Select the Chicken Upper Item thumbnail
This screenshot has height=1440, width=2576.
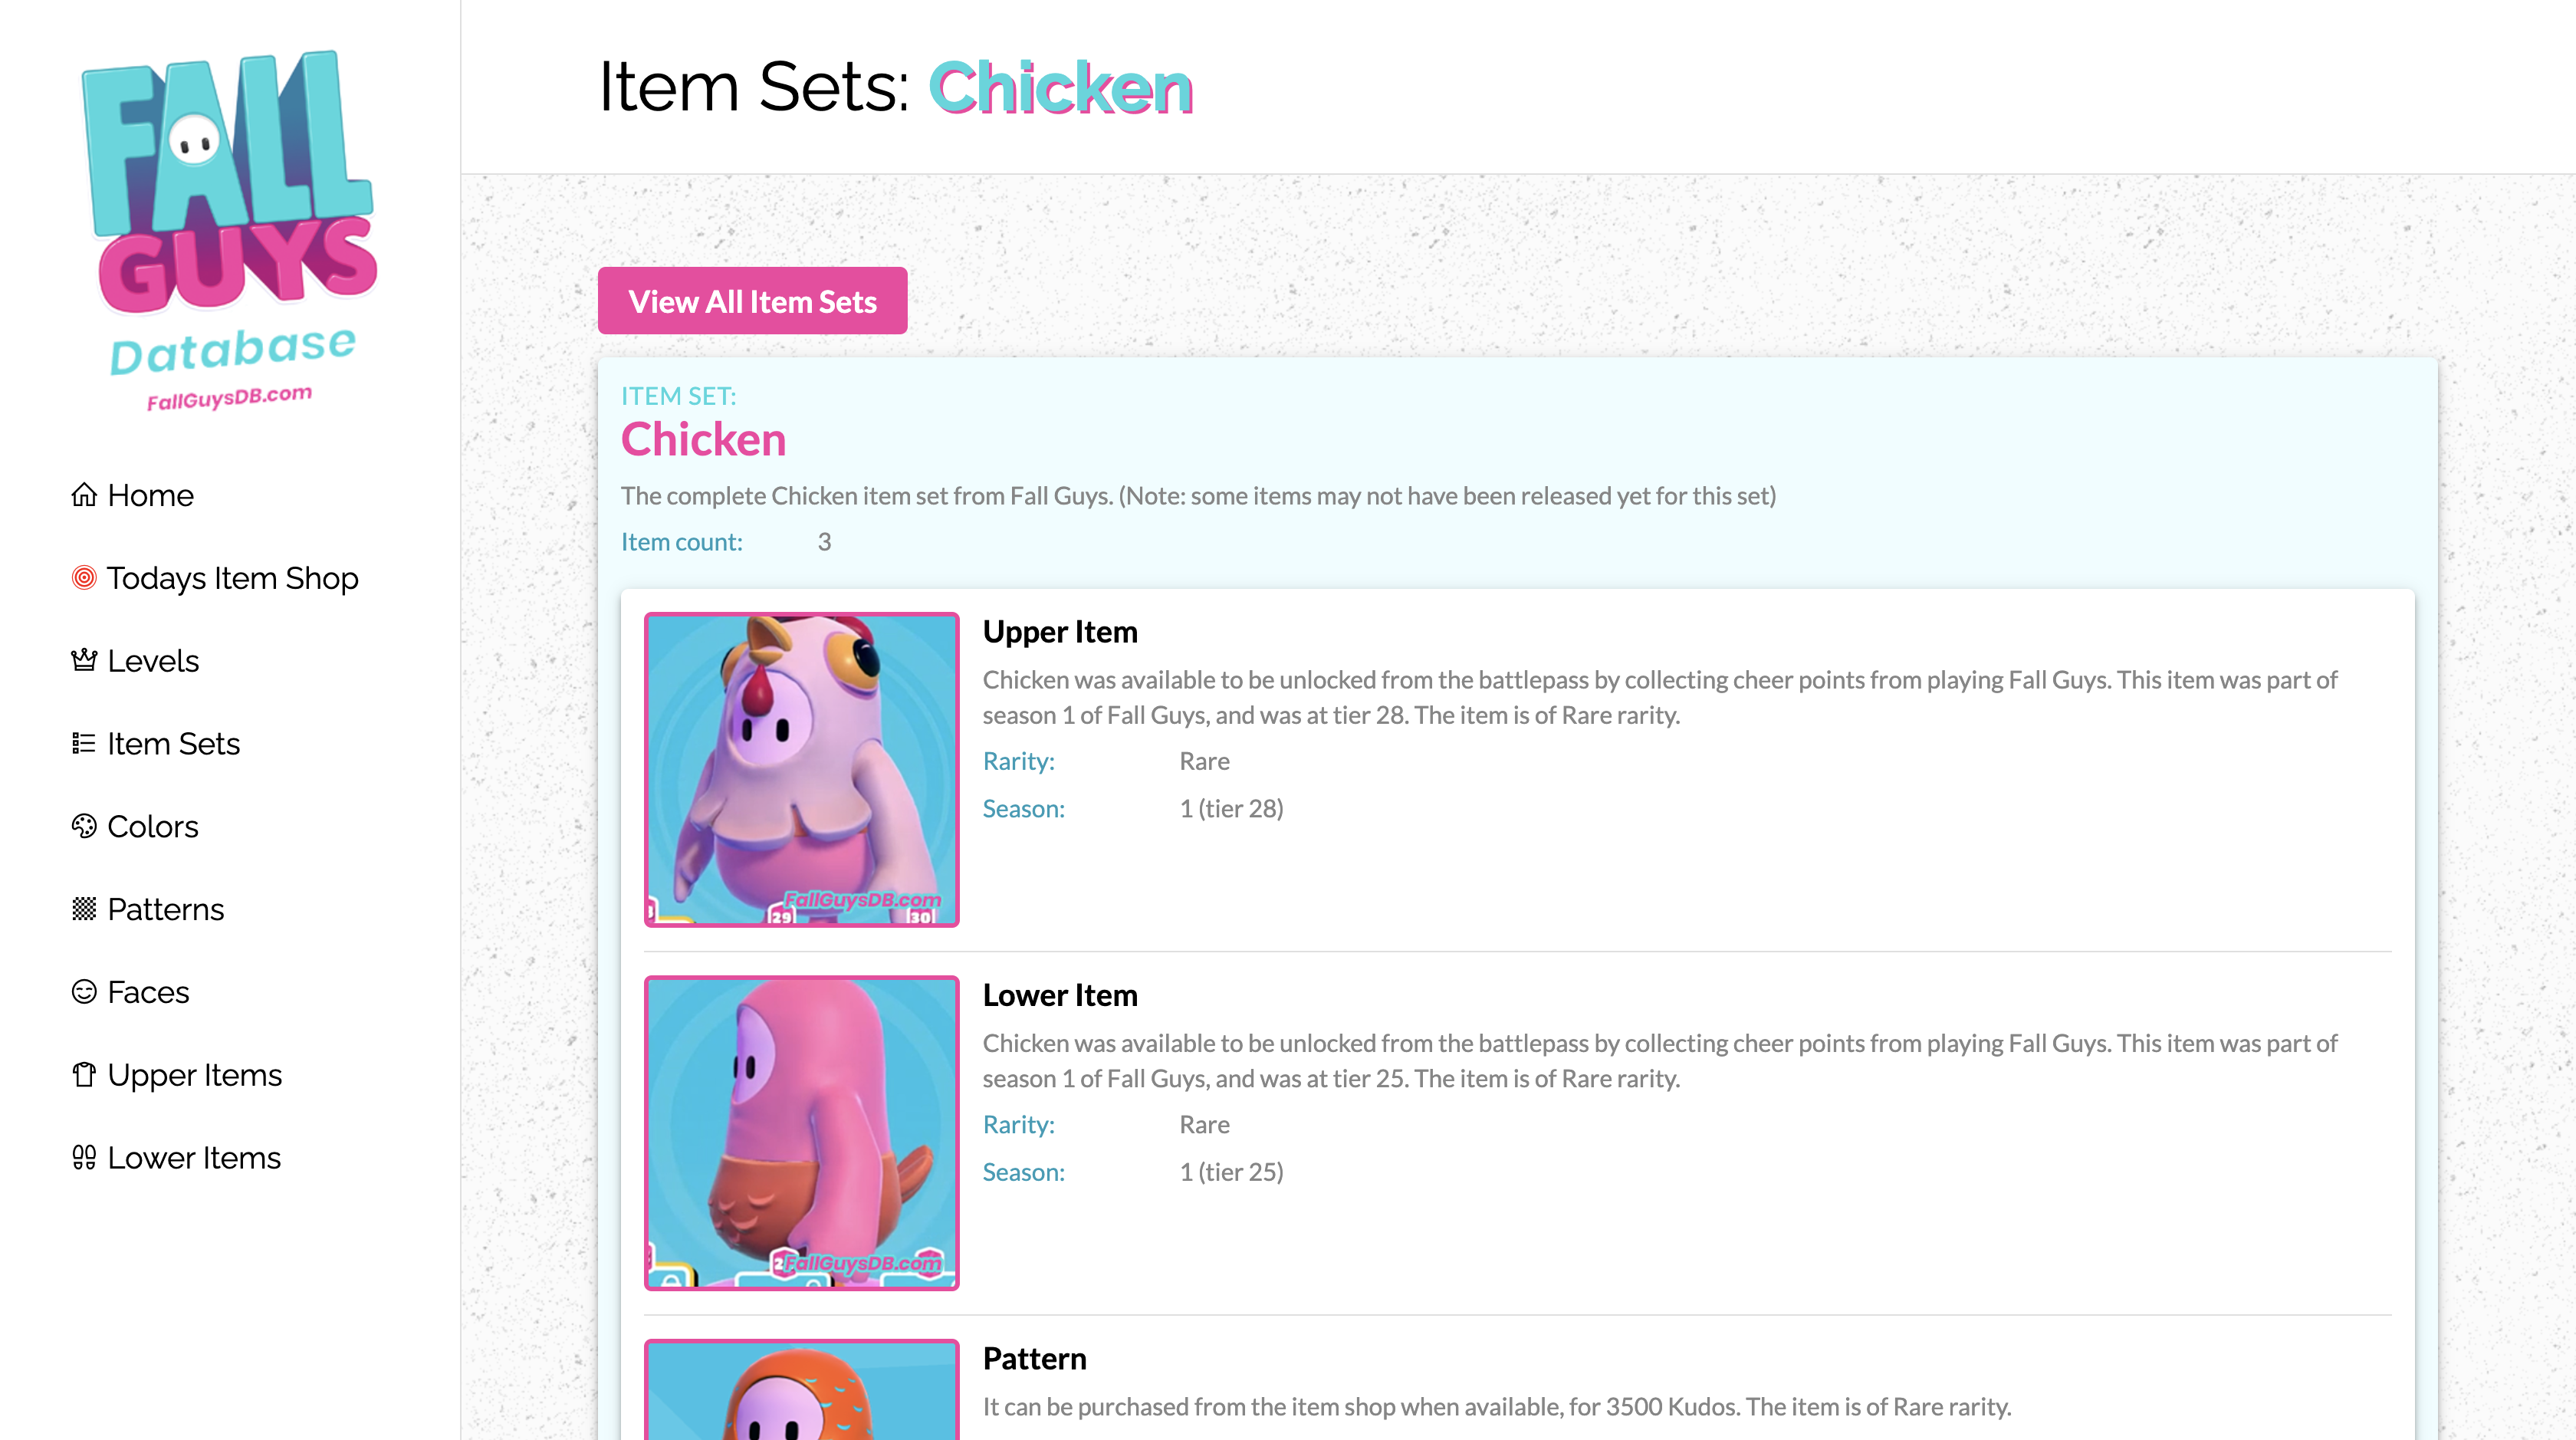pyautogui.click(x=801, y=769)
